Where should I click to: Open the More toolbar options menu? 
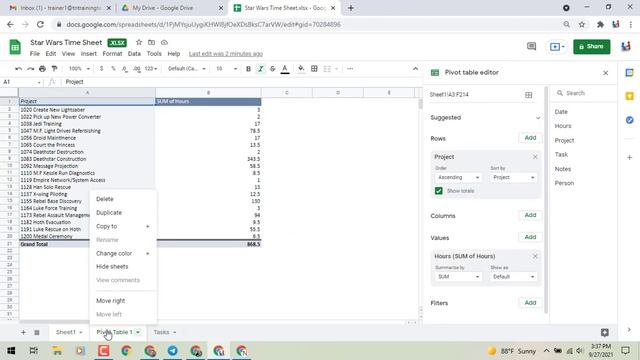pyautogui.click(x=350, y=69)
